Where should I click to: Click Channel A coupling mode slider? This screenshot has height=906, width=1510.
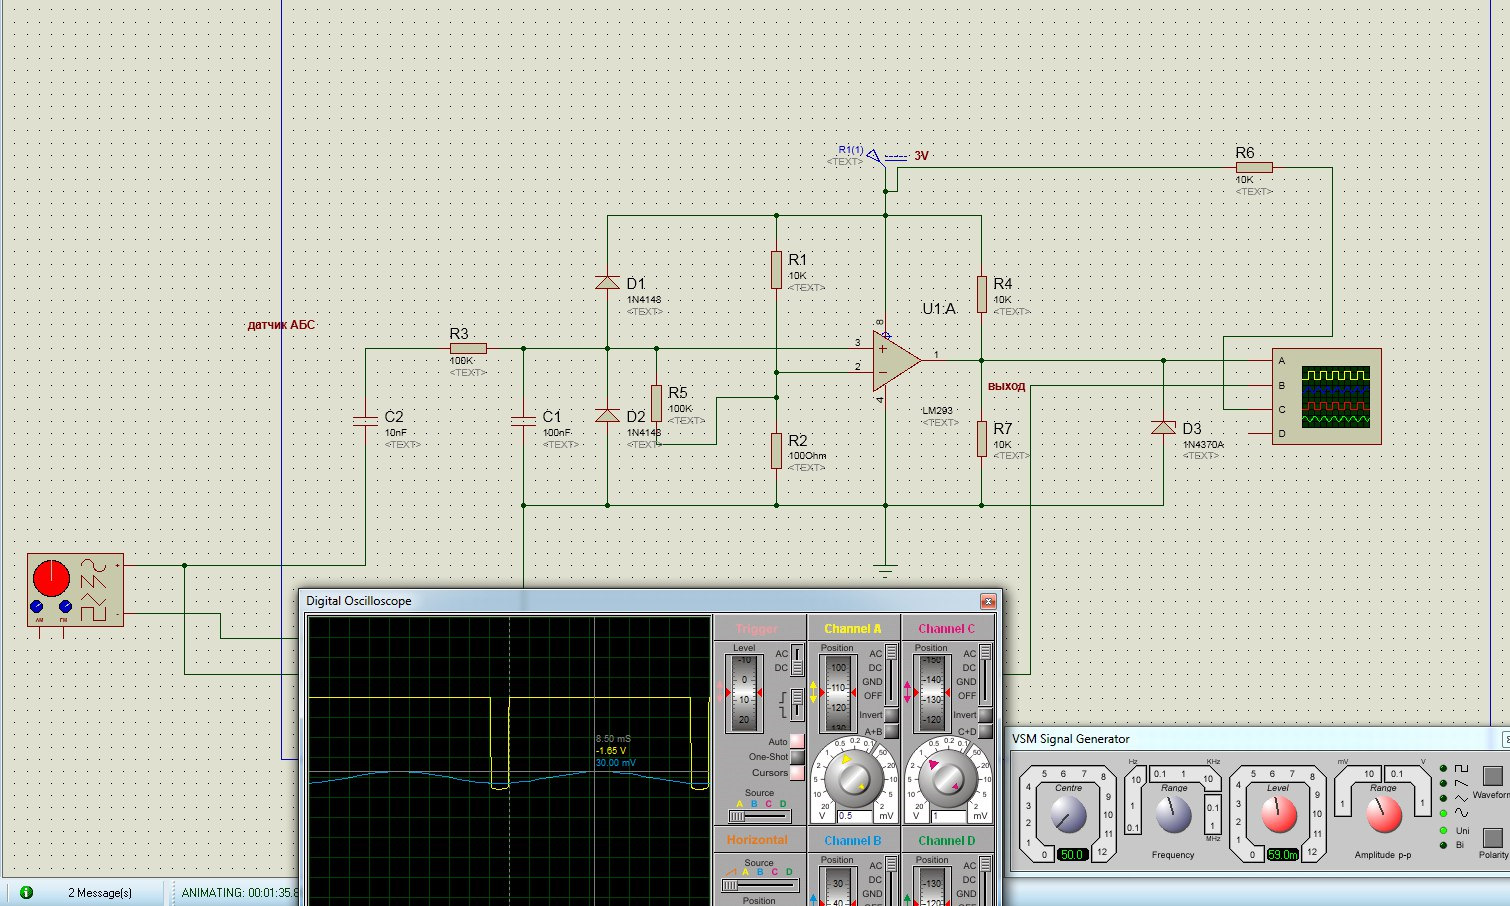pyautogui.click(x=891, y=675)
